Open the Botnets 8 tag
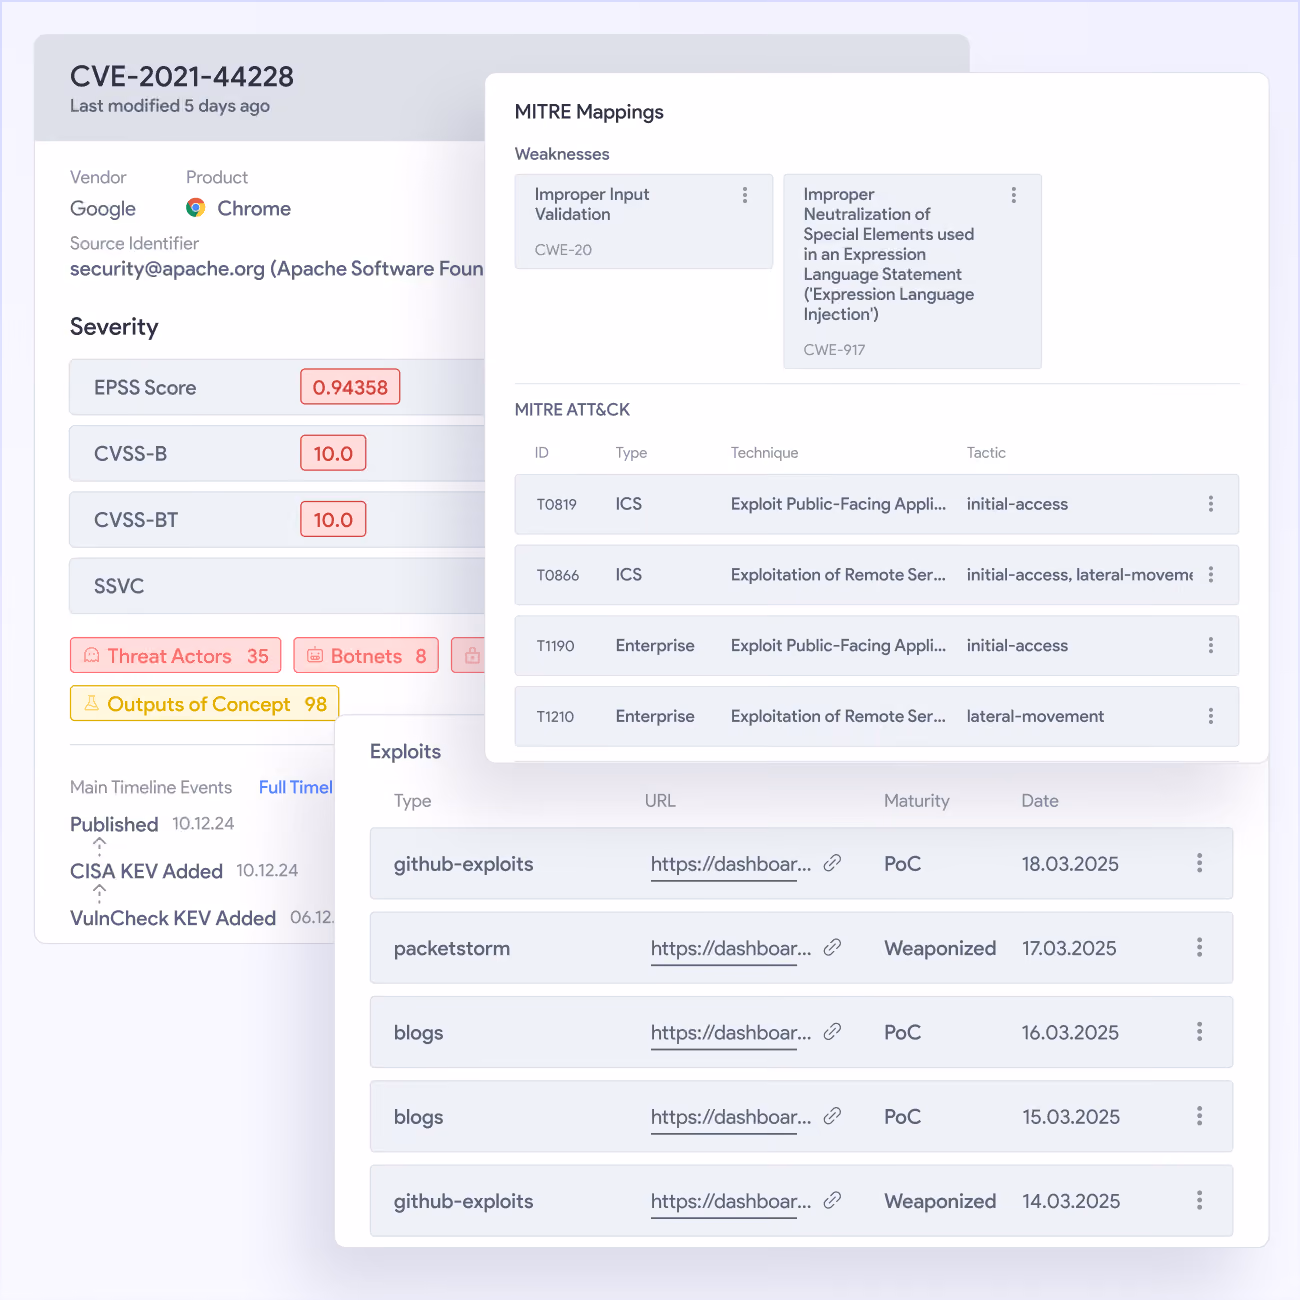 pyautogui.click(x=366, y=655)
